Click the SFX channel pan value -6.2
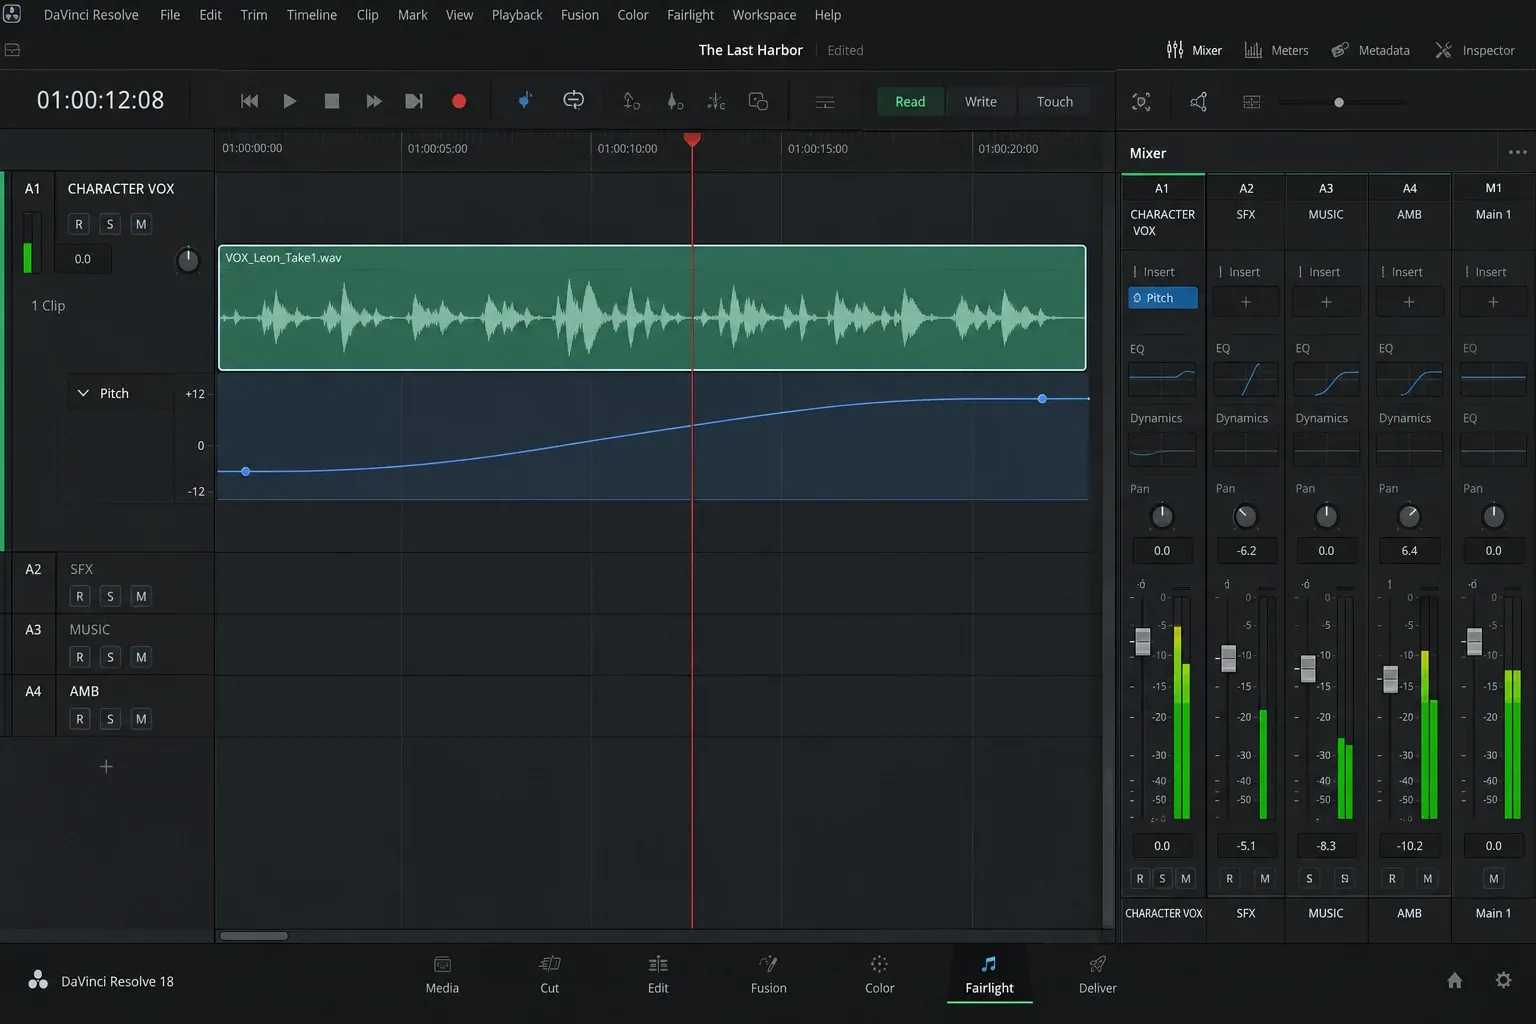This screenshot has width=1536, height=1024. pos(1246,551)
